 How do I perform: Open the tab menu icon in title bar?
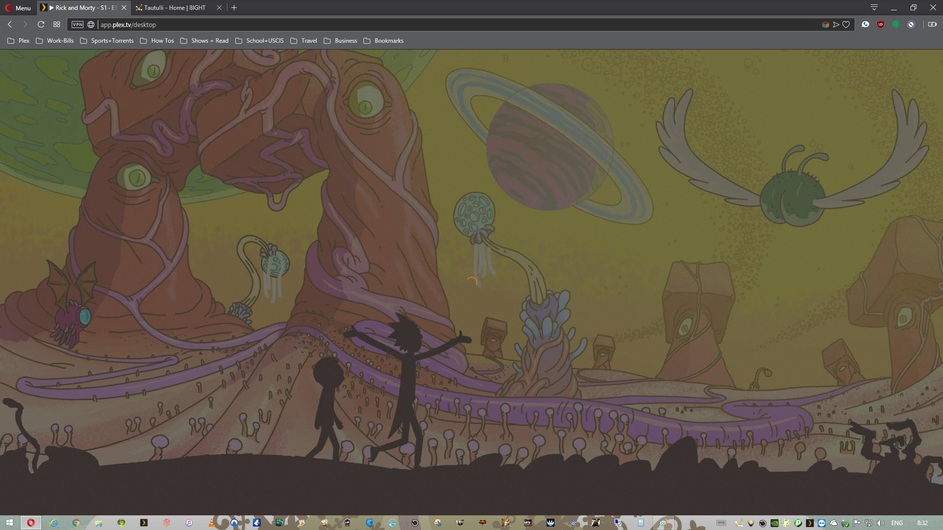pyautogui.click(x=874, y=7)
